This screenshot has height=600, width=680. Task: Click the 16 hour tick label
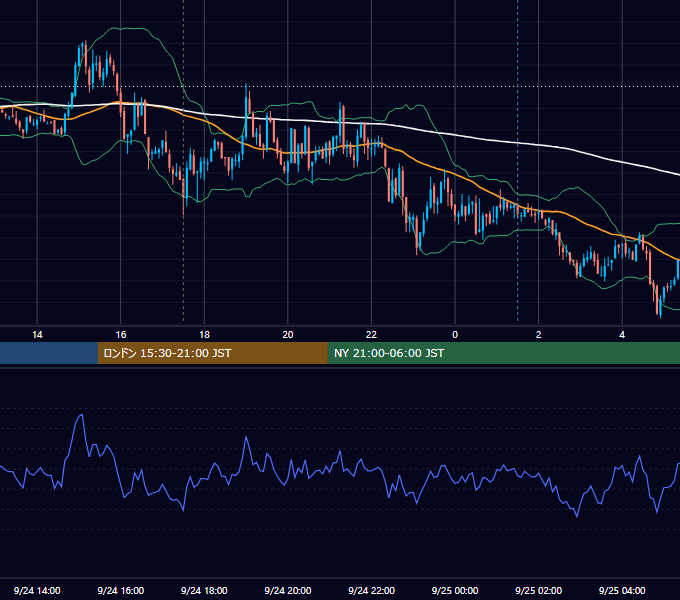[121, 335]
